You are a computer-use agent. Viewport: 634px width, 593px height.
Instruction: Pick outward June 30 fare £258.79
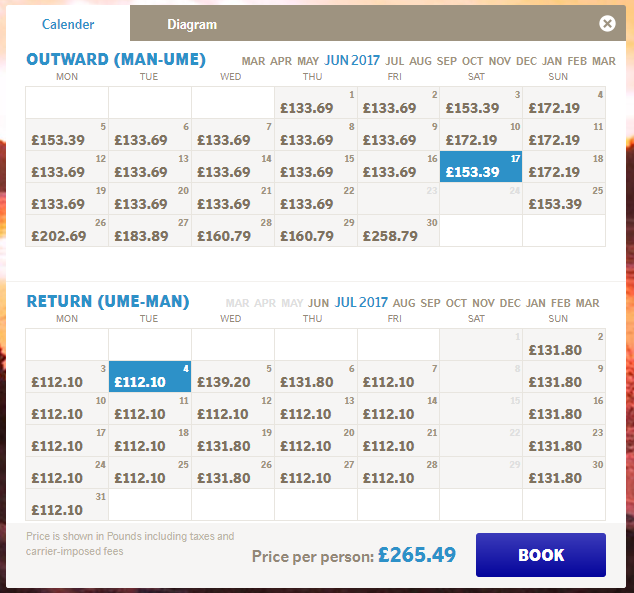(398, 230)
